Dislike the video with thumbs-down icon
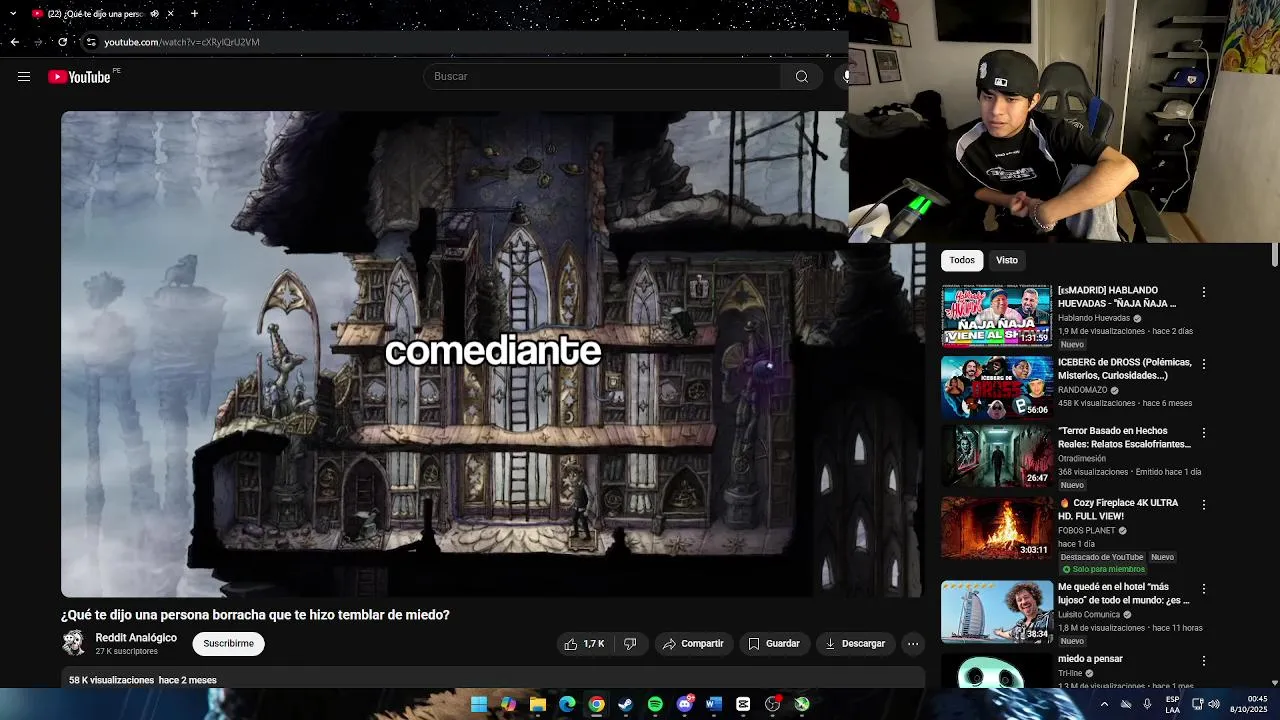This screenshot has width=1280, height=720. [x=630, y=644]
